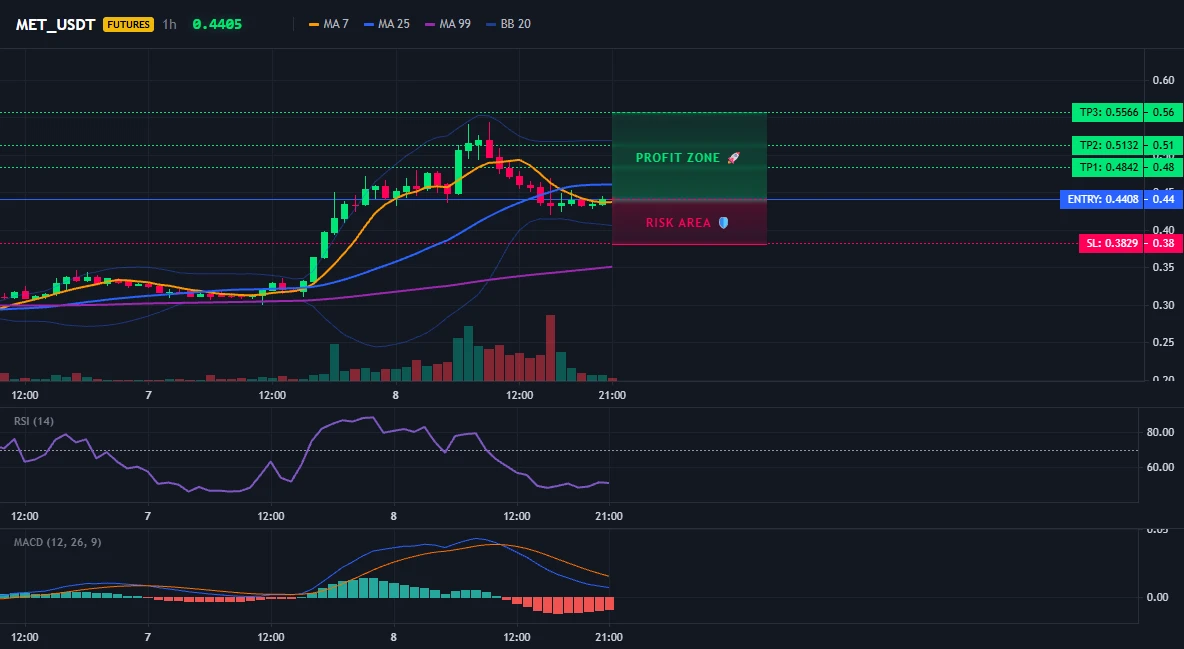Click the 60.00 RSI axis value
Image resolution: width=1184 pixels, height=649 pixels.
1161,467
